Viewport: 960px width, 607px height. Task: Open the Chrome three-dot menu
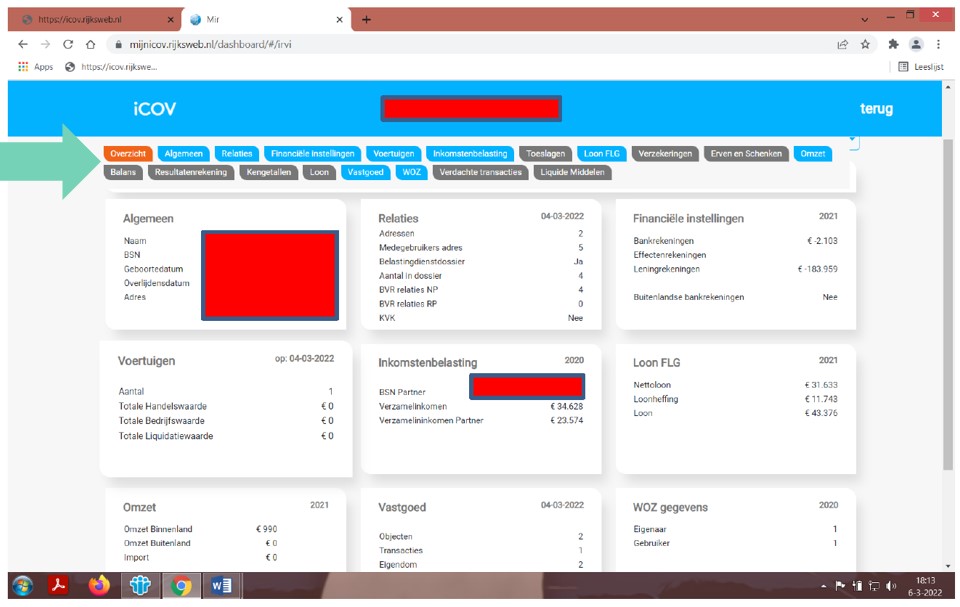[x=939, y=45]
